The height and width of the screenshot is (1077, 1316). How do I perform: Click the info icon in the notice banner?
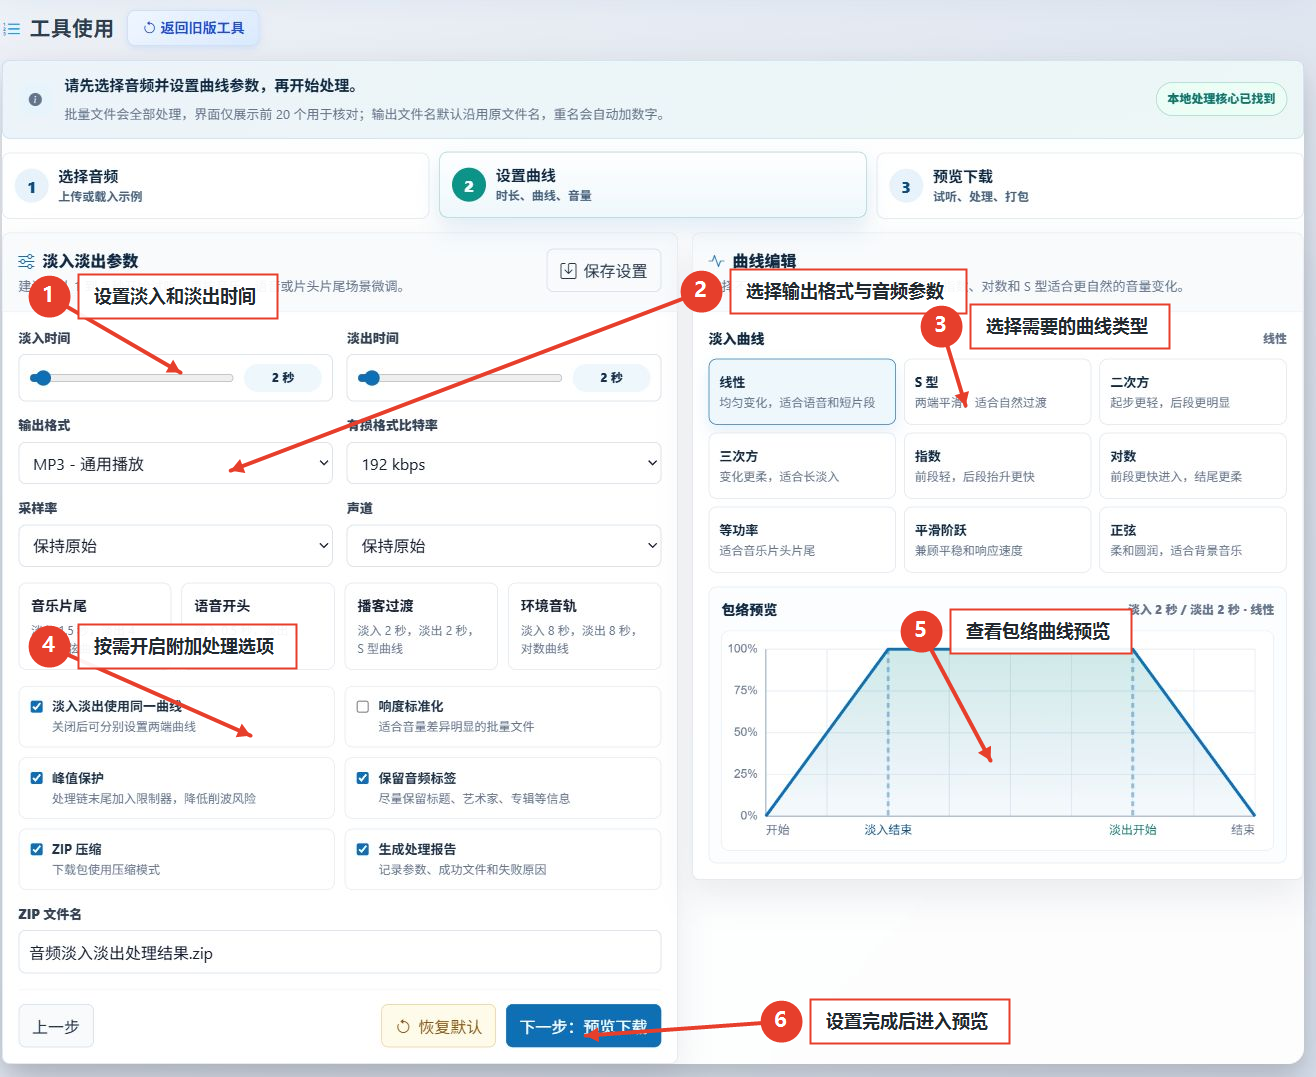[x=35, y=99]
